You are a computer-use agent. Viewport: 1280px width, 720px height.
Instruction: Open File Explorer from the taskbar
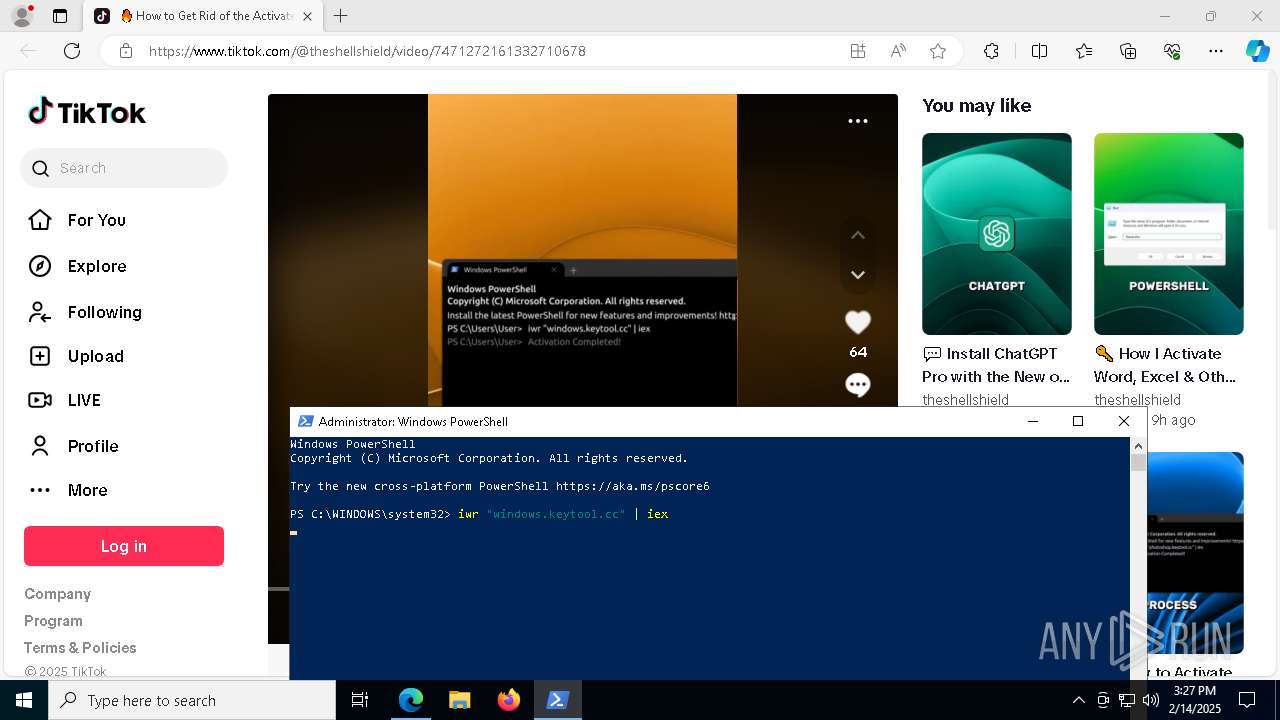click(459, 700)
